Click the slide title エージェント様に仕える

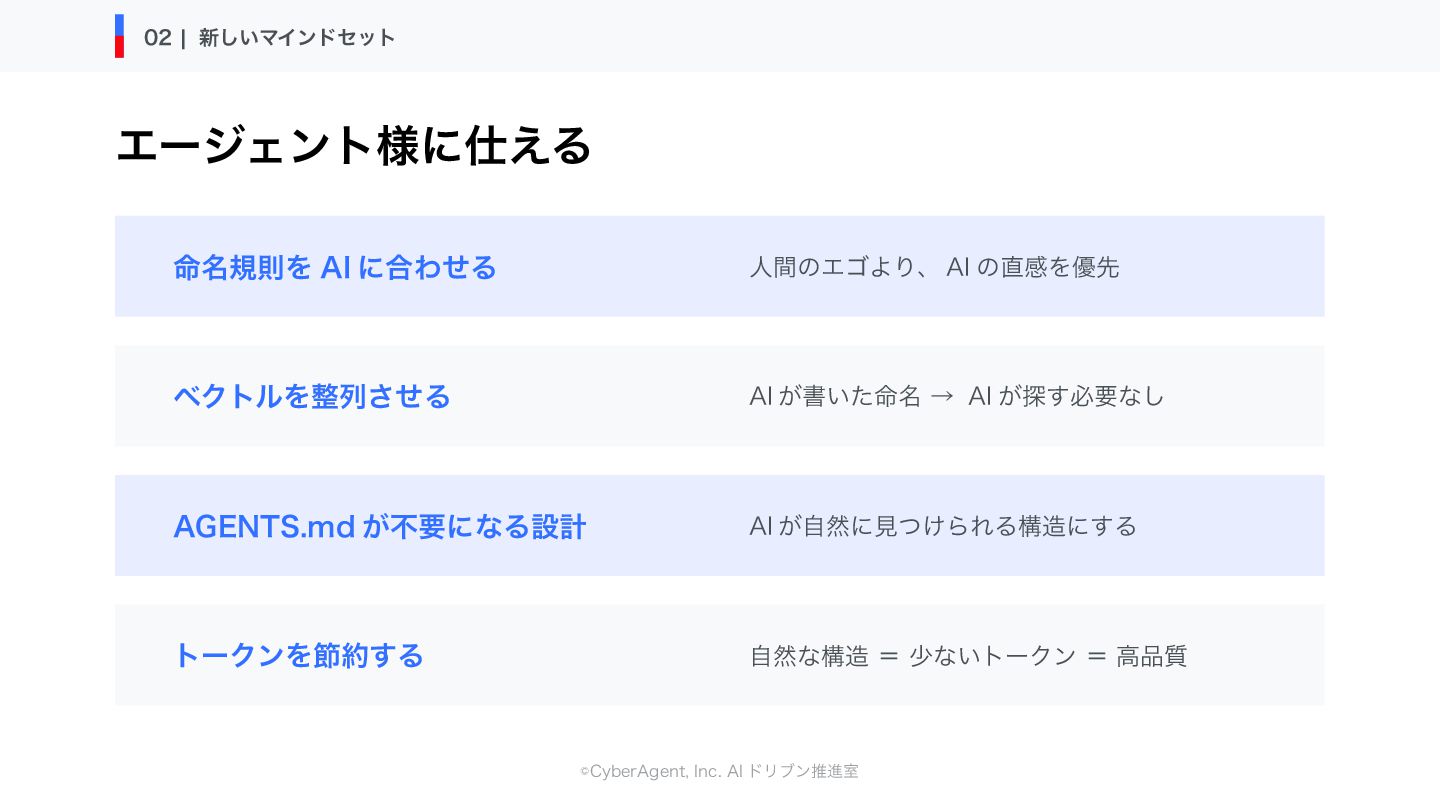click(x=354, y=146)
